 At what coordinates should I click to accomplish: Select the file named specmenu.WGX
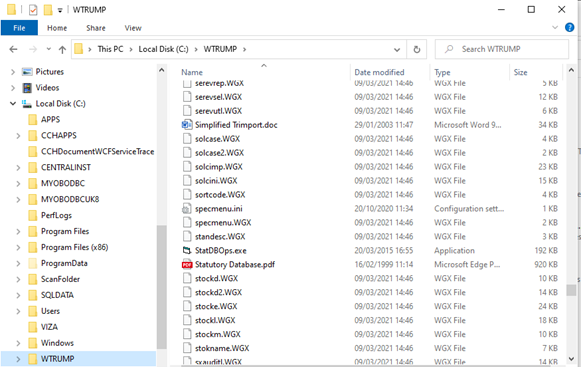coord(223,222)
